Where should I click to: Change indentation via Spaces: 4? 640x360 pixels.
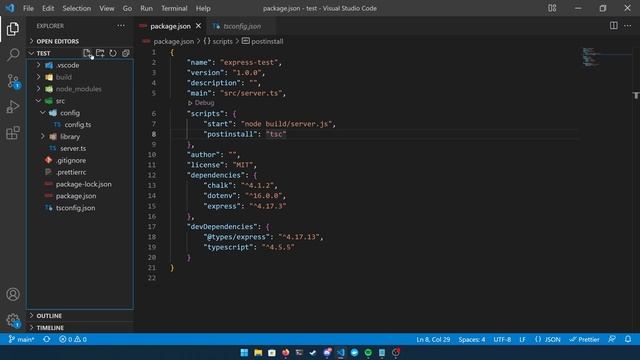pos(471,339)
